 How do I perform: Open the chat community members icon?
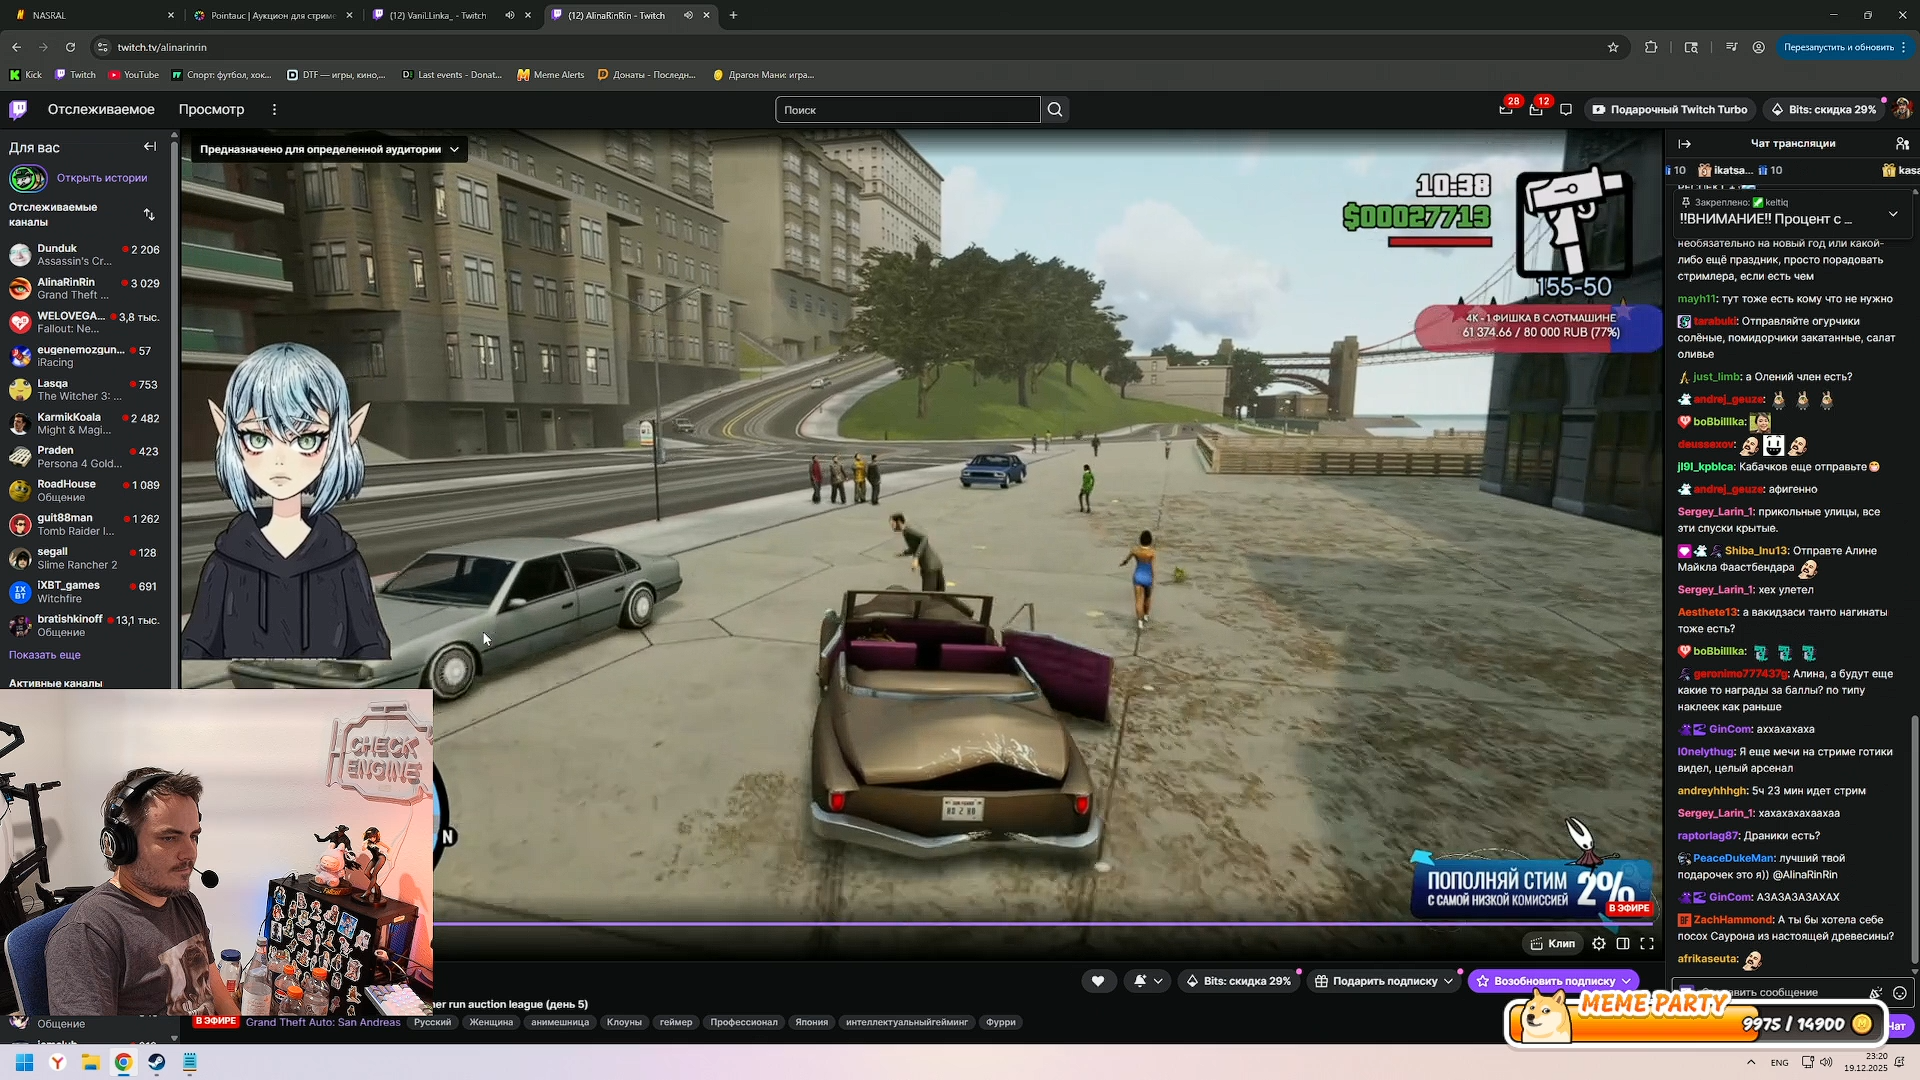1901,143
